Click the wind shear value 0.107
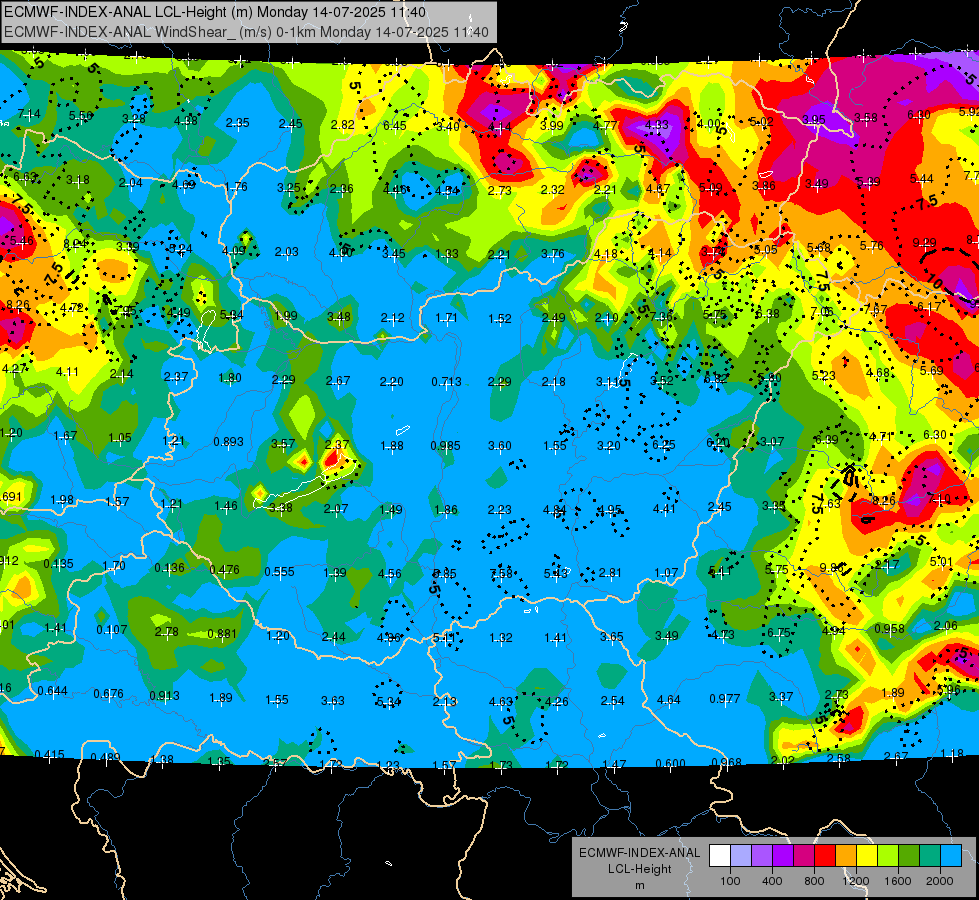Screen dimensions: 979x900 click(x=112, y=630)
